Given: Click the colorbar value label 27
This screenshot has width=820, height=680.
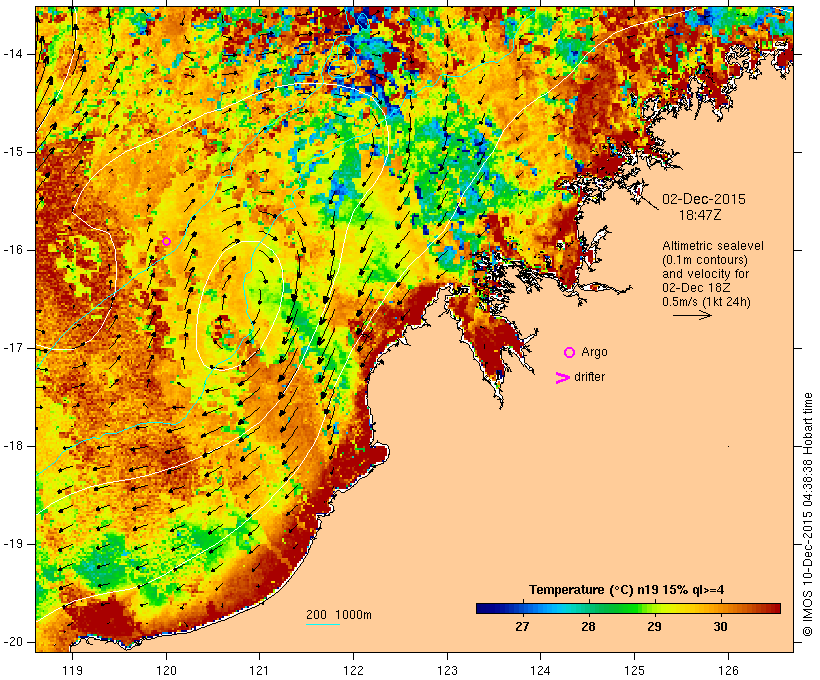Looking at the screenshot, I should 522,626.
